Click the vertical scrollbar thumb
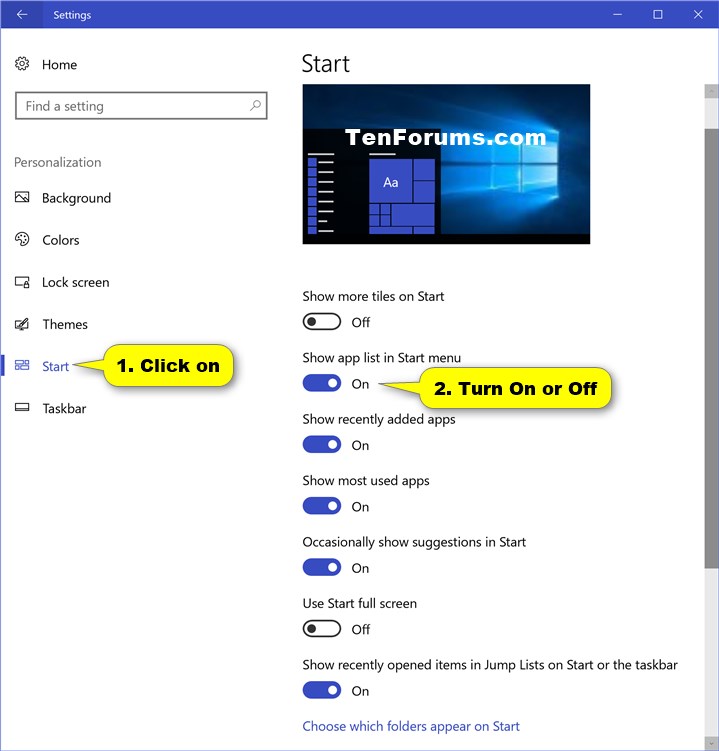719x751 pixels. 711,348
